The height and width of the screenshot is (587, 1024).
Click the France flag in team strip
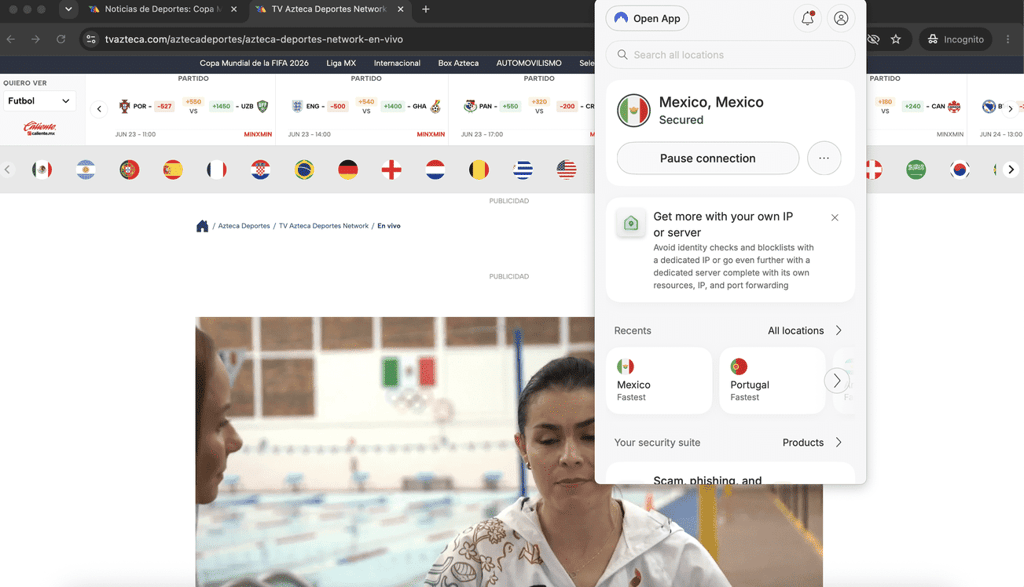(x=217, y=170)
